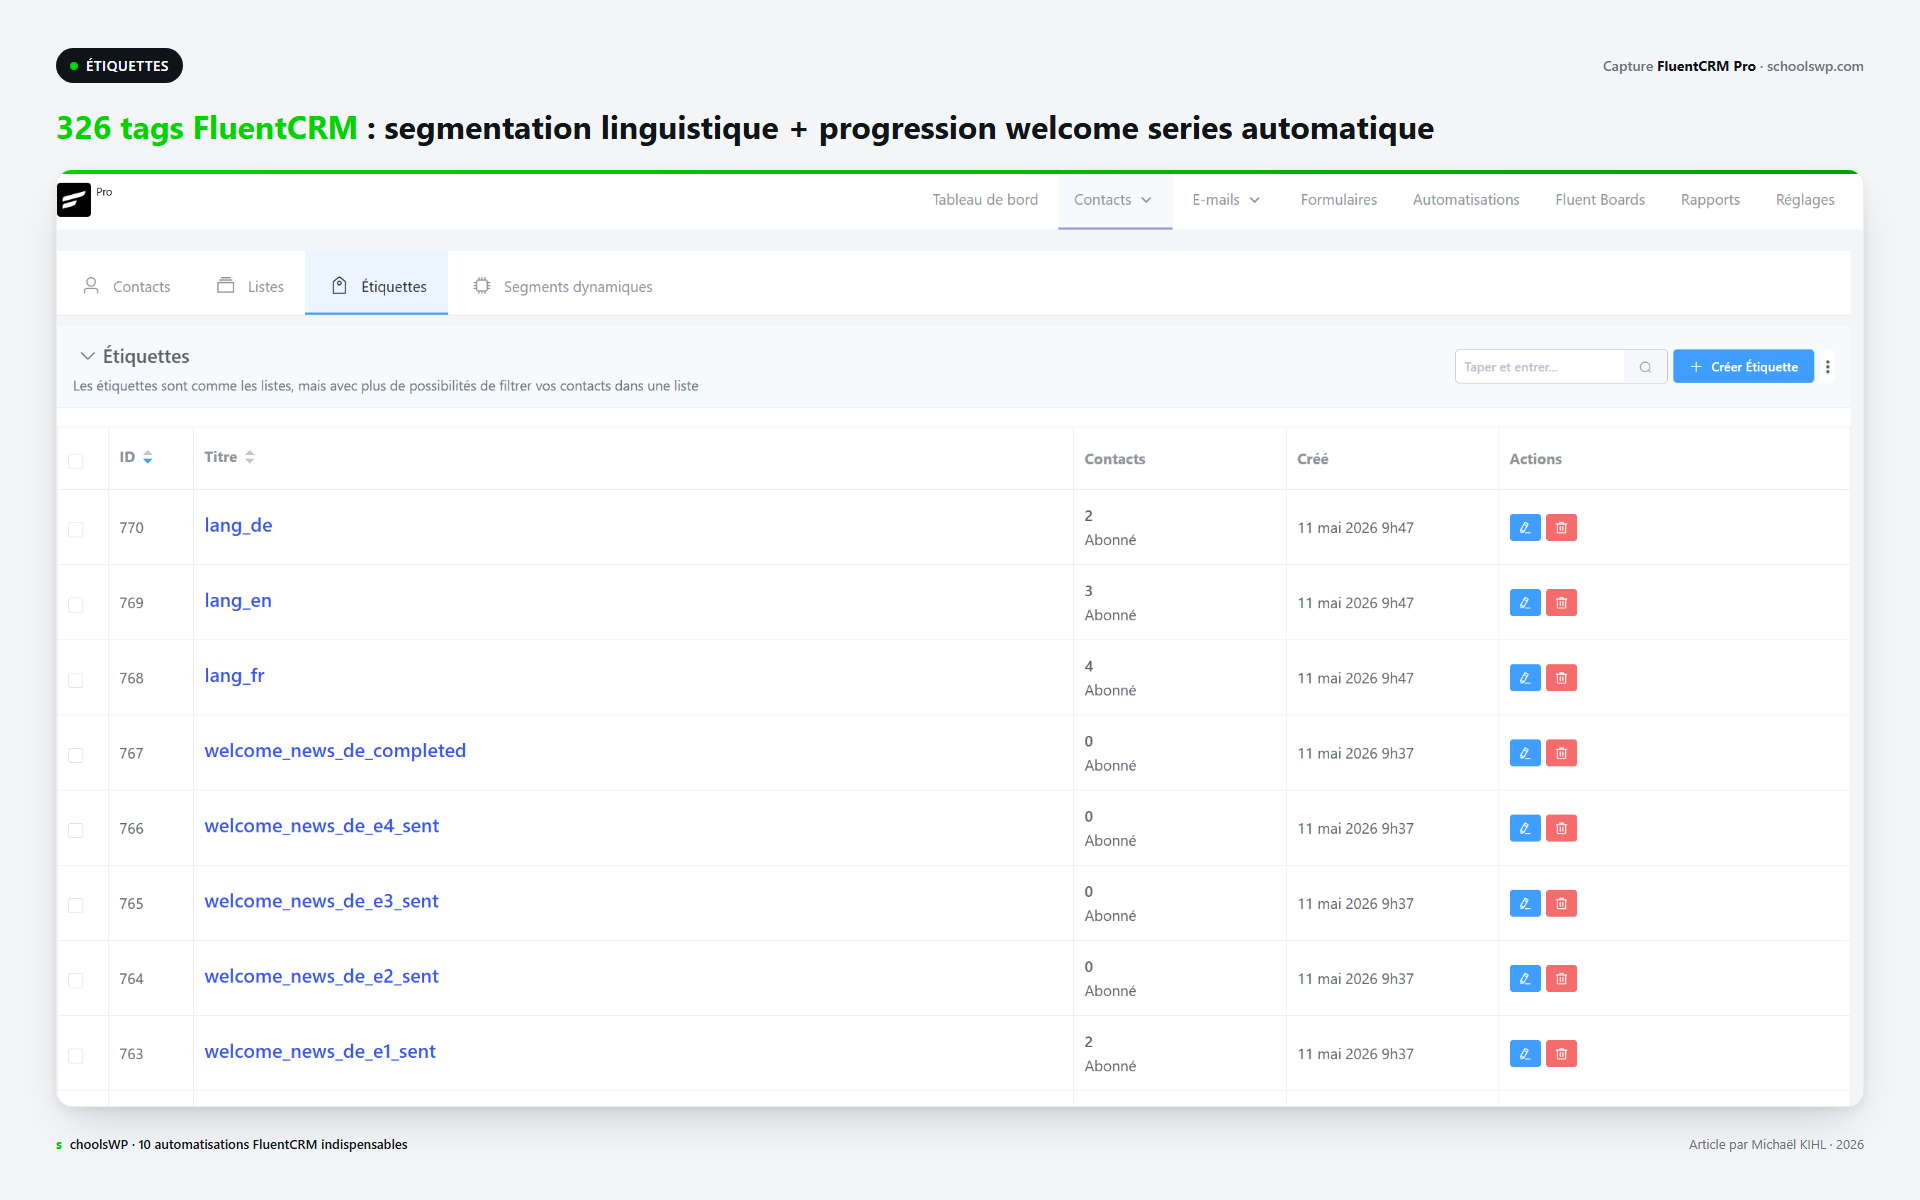Click the Créer Étiquette button

pos(1743,367)
